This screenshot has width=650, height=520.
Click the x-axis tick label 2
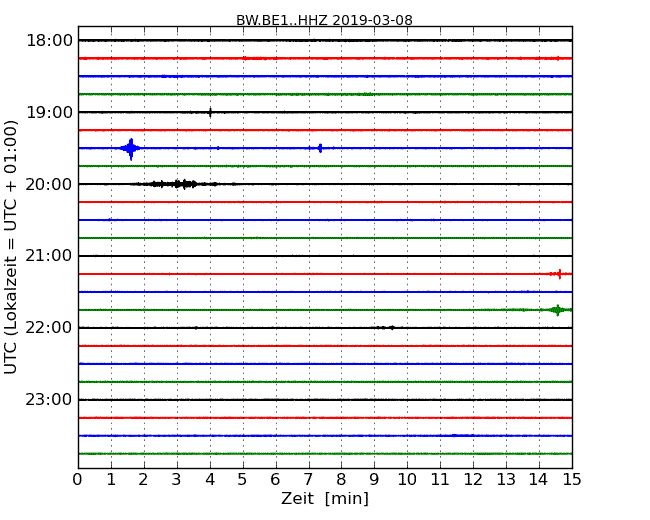[x=143, y=479]
